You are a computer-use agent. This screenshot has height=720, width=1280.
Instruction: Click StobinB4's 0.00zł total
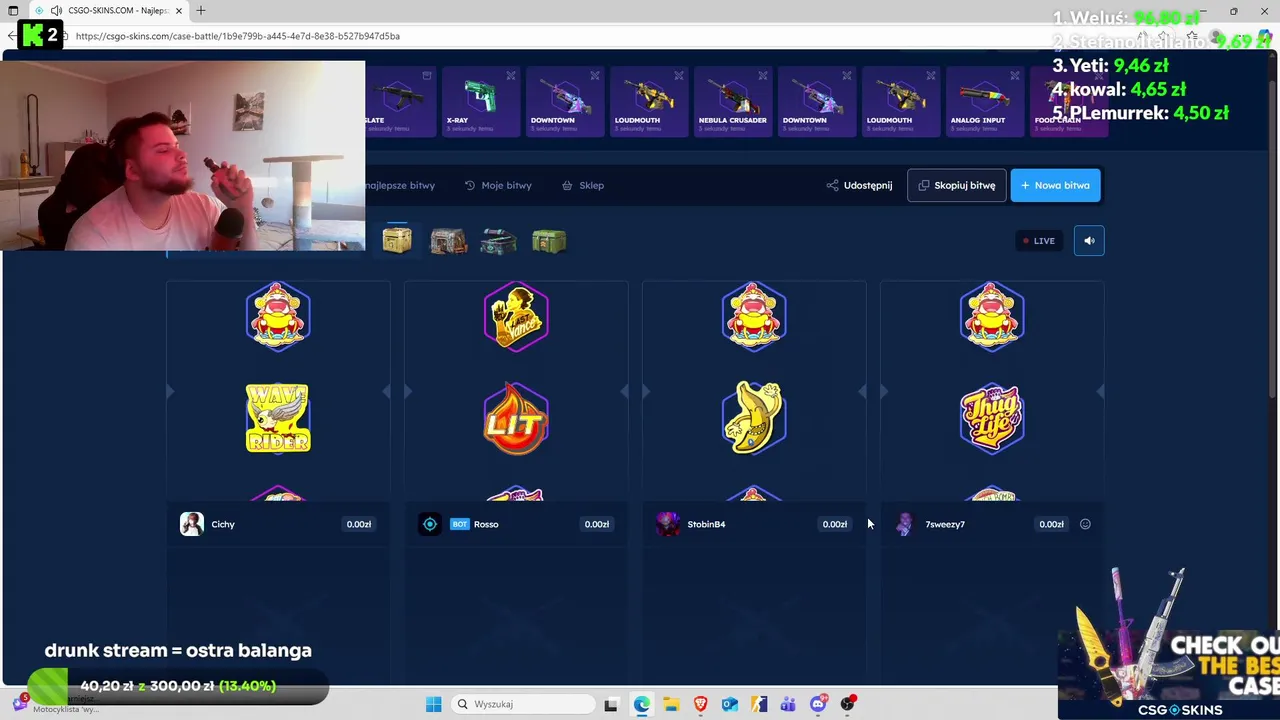[835, 524]
